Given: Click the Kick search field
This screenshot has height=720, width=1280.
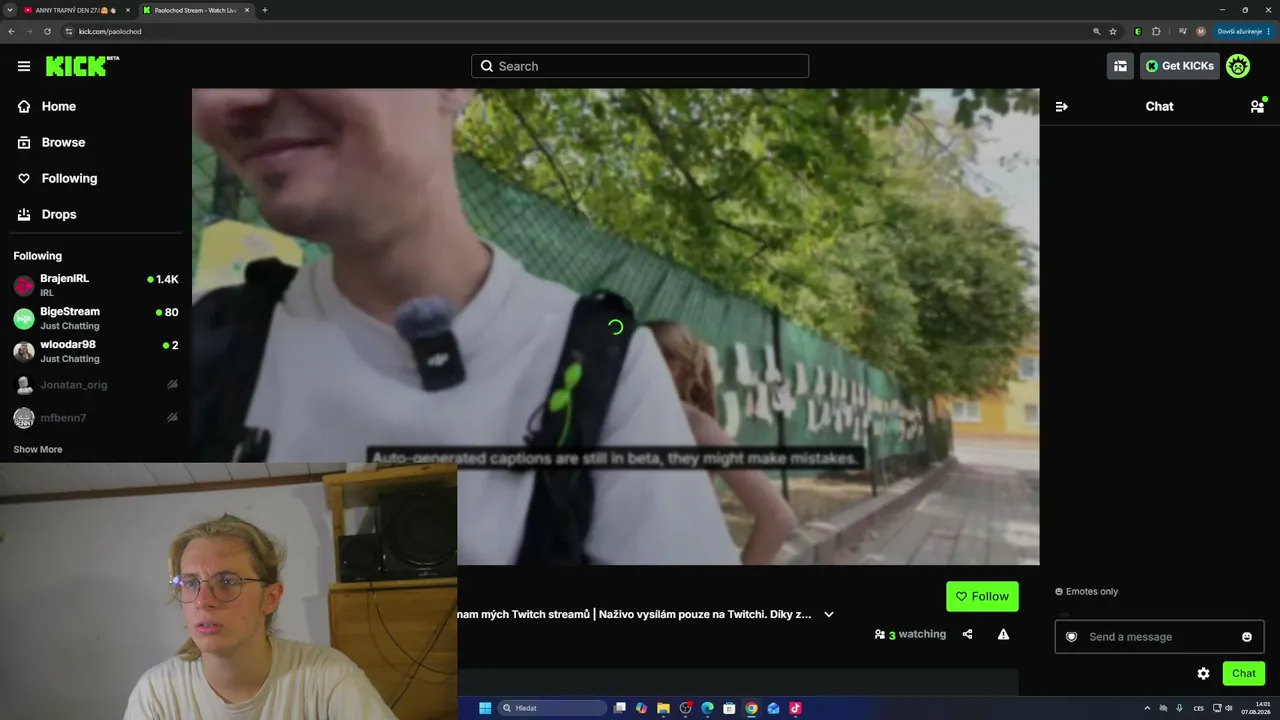Looking at the screenshot, I should coord(640,66).
